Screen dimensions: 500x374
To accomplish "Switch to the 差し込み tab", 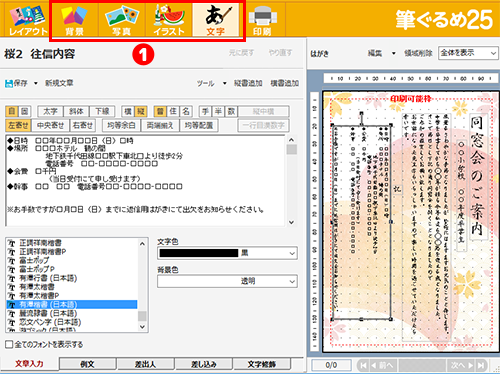I will tap(204, 364).
